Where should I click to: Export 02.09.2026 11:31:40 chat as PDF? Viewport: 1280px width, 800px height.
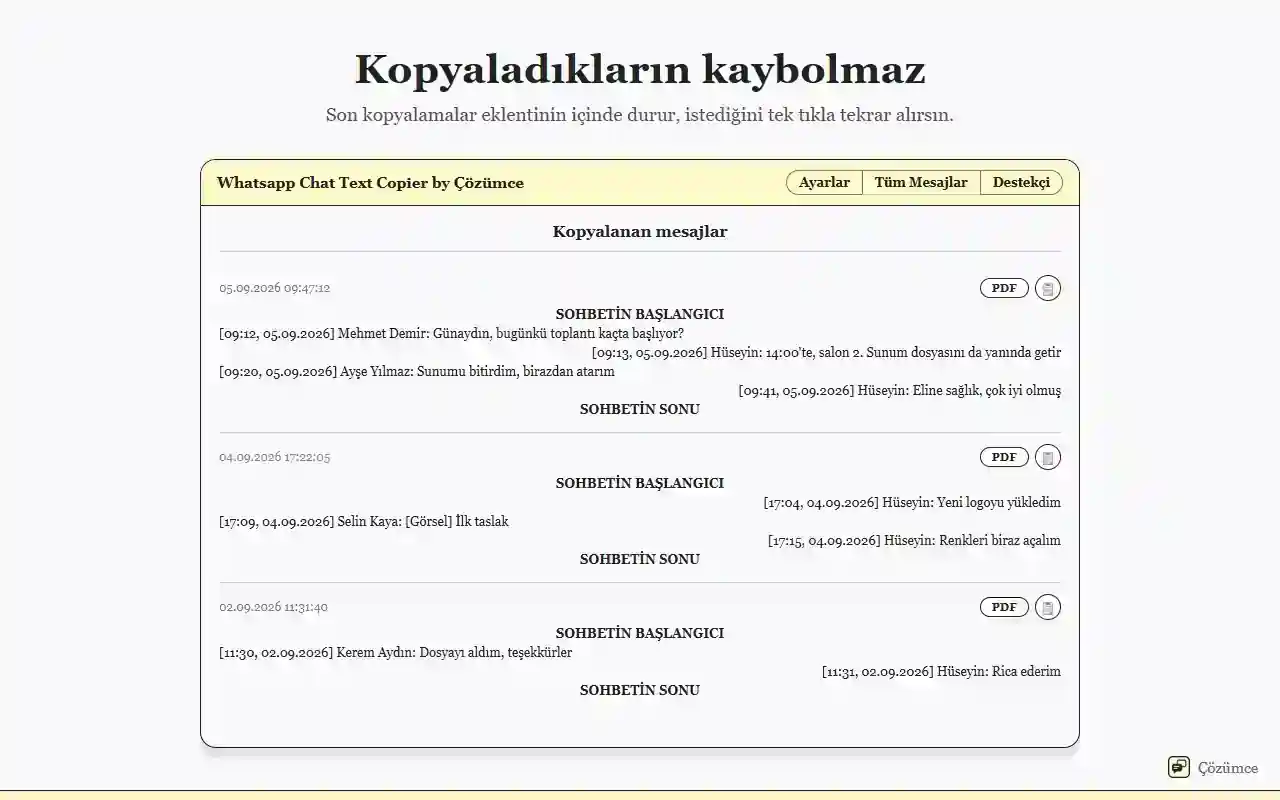[1004, 607]
